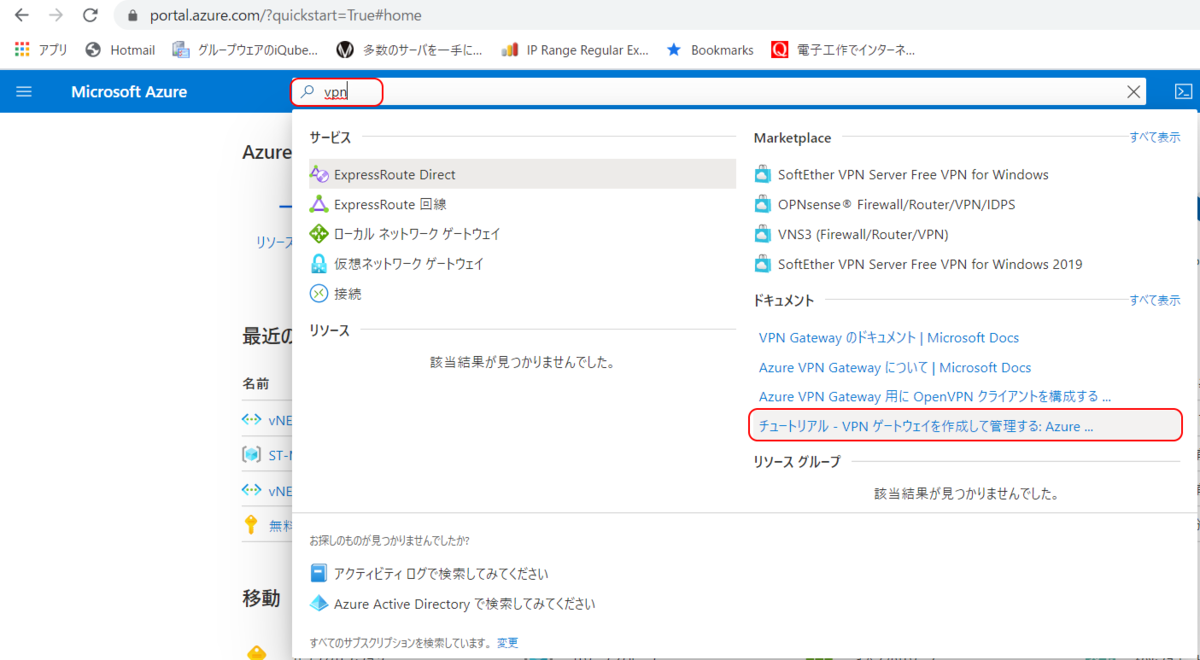
Task: Search in アクティビティ ログ
Action: pos(429,574)
